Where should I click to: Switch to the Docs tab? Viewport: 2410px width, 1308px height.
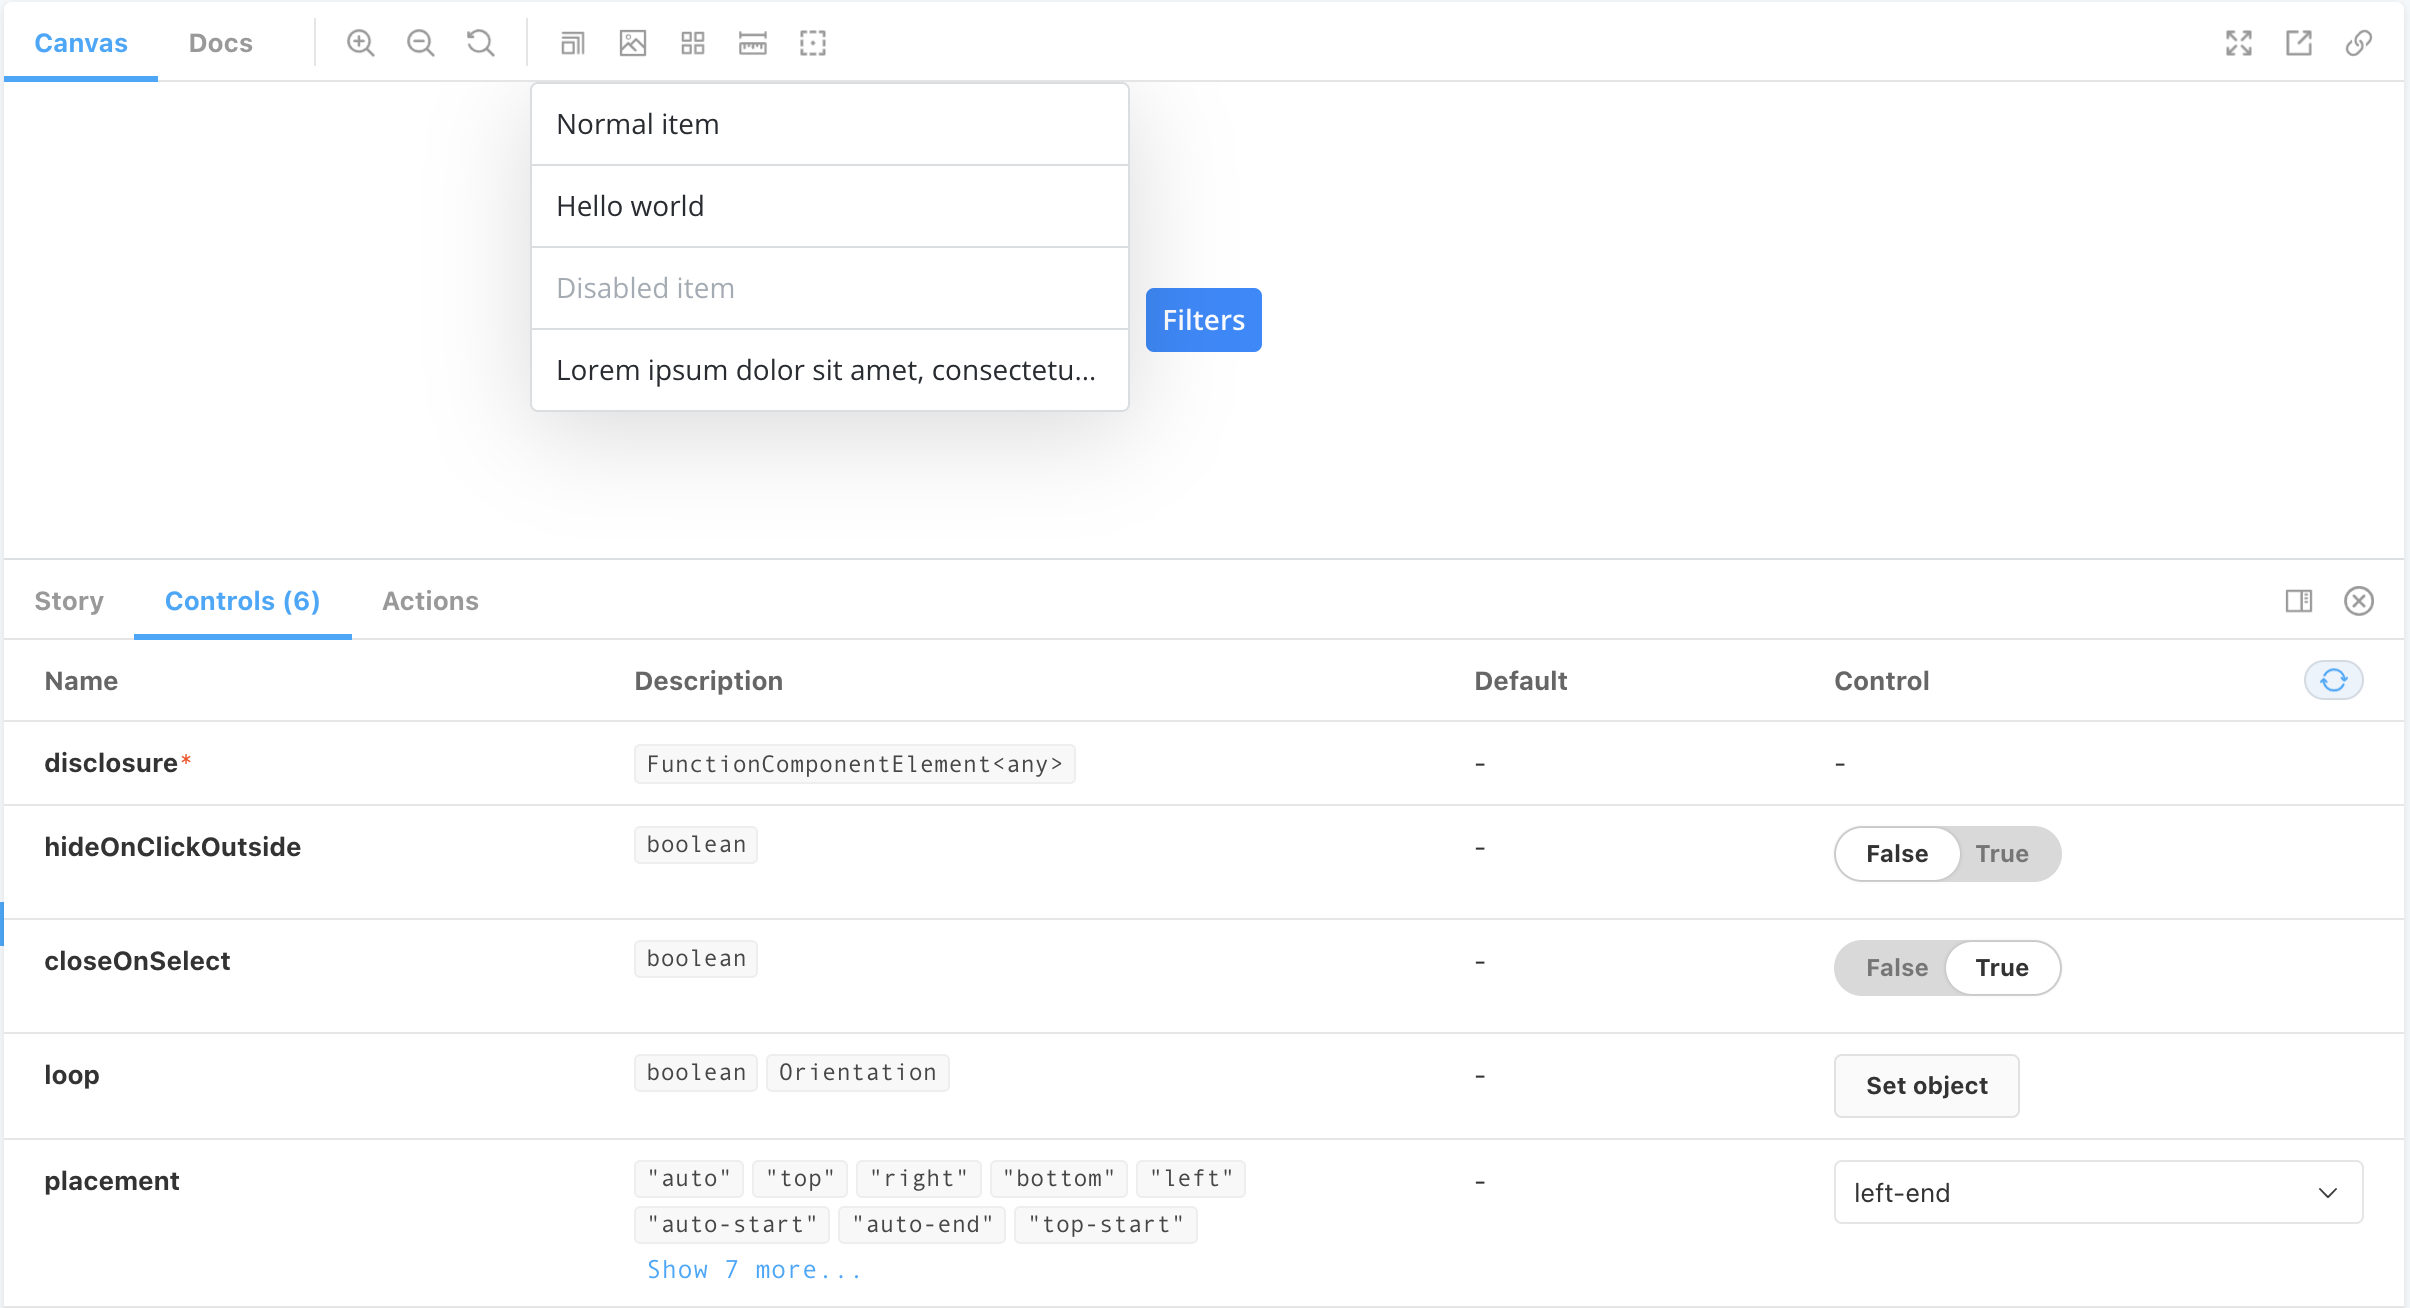220,43
